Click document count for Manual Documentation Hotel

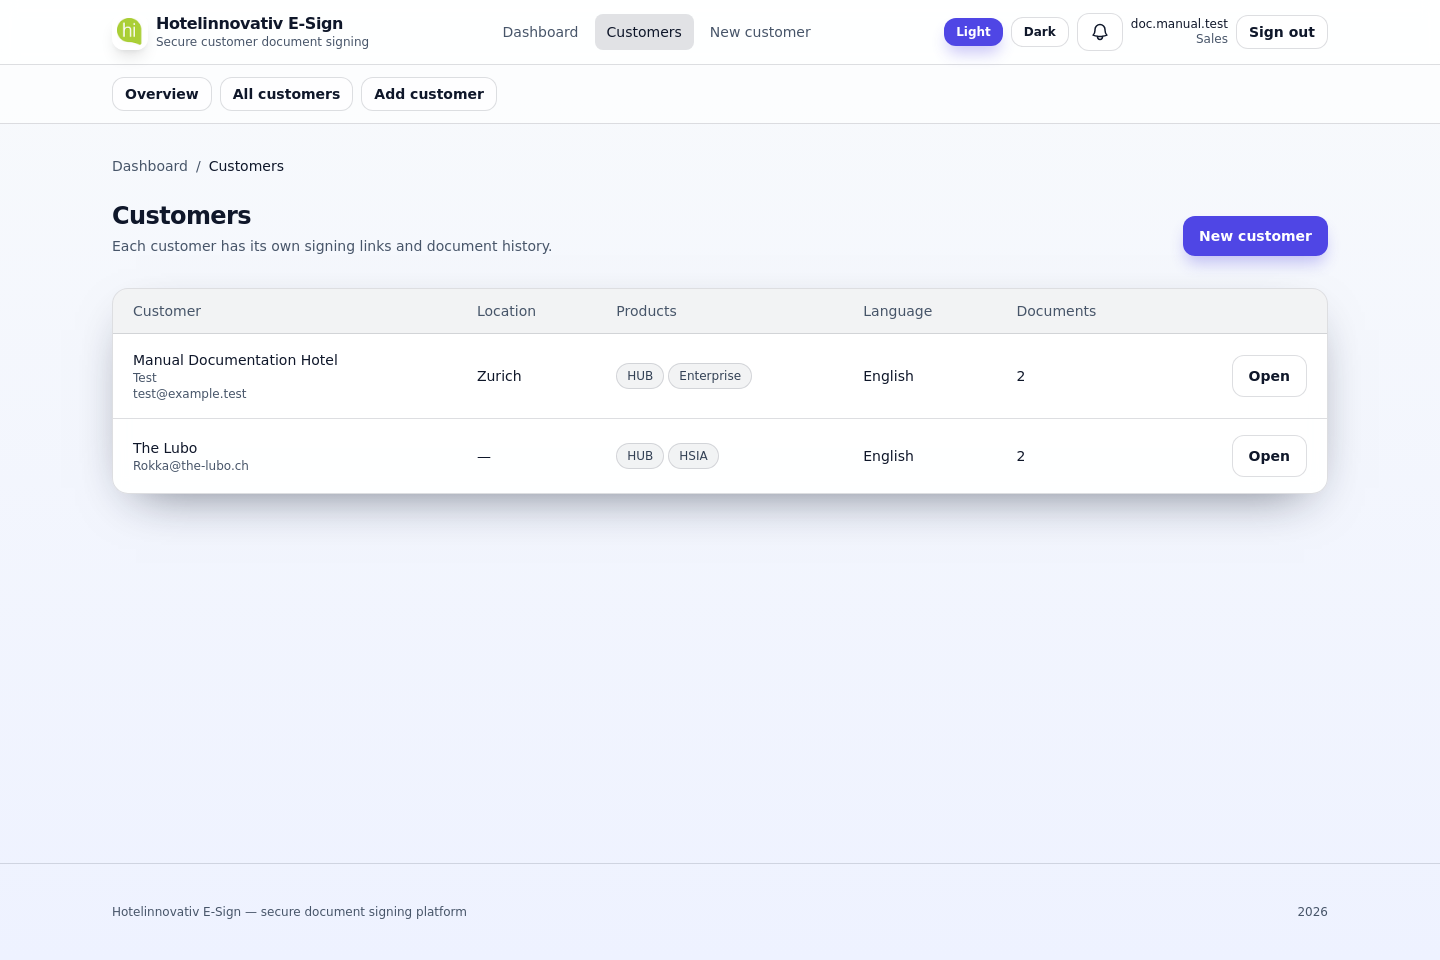click(x=1021, y=376)
